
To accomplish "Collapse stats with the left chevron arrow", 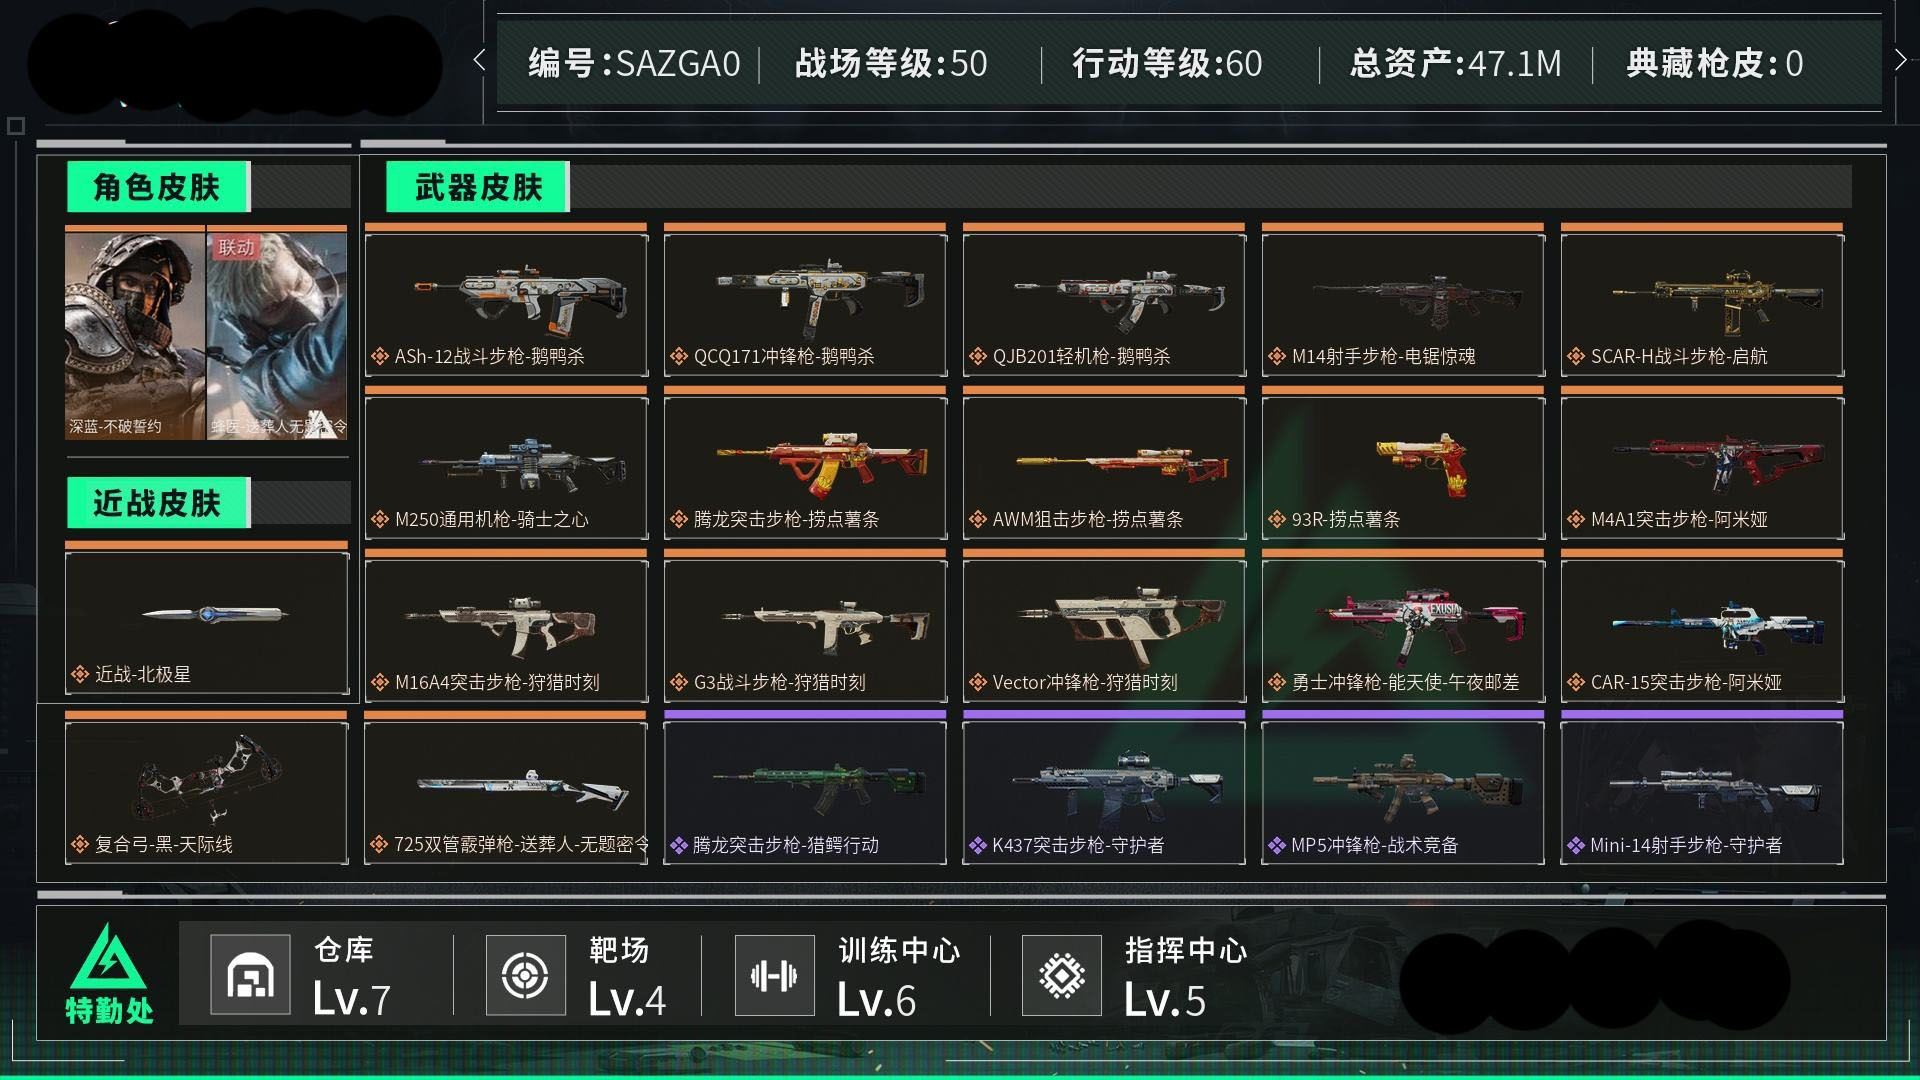I will 480,61.
